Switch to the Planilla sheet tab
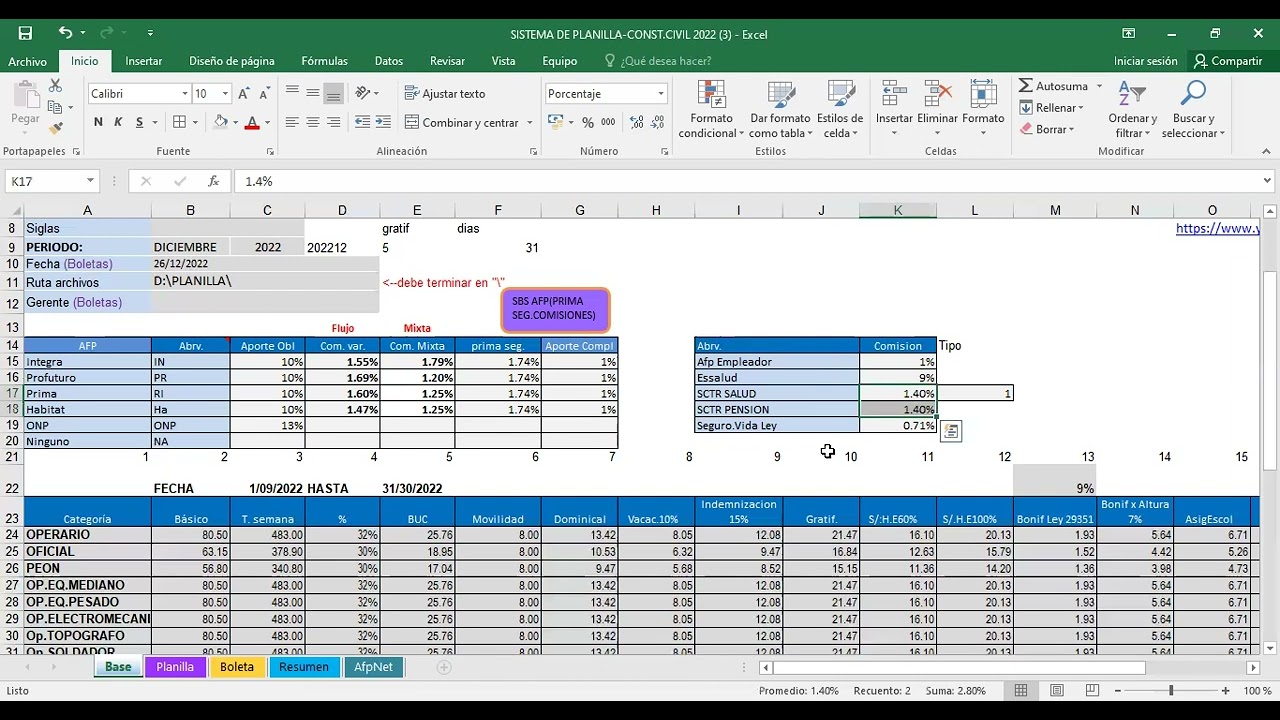Viewport: 1280px width, 720px height. point(175,667)
